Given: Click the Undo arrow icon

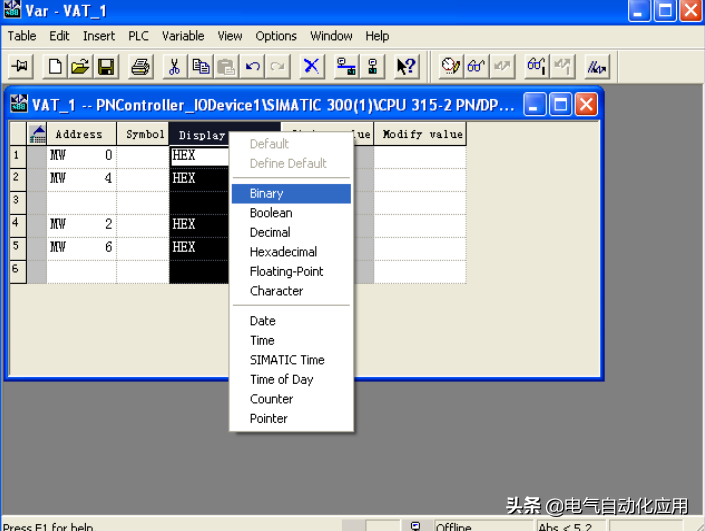Looking at the screenshot, I should pyautogui.click(x=253, y=67).
